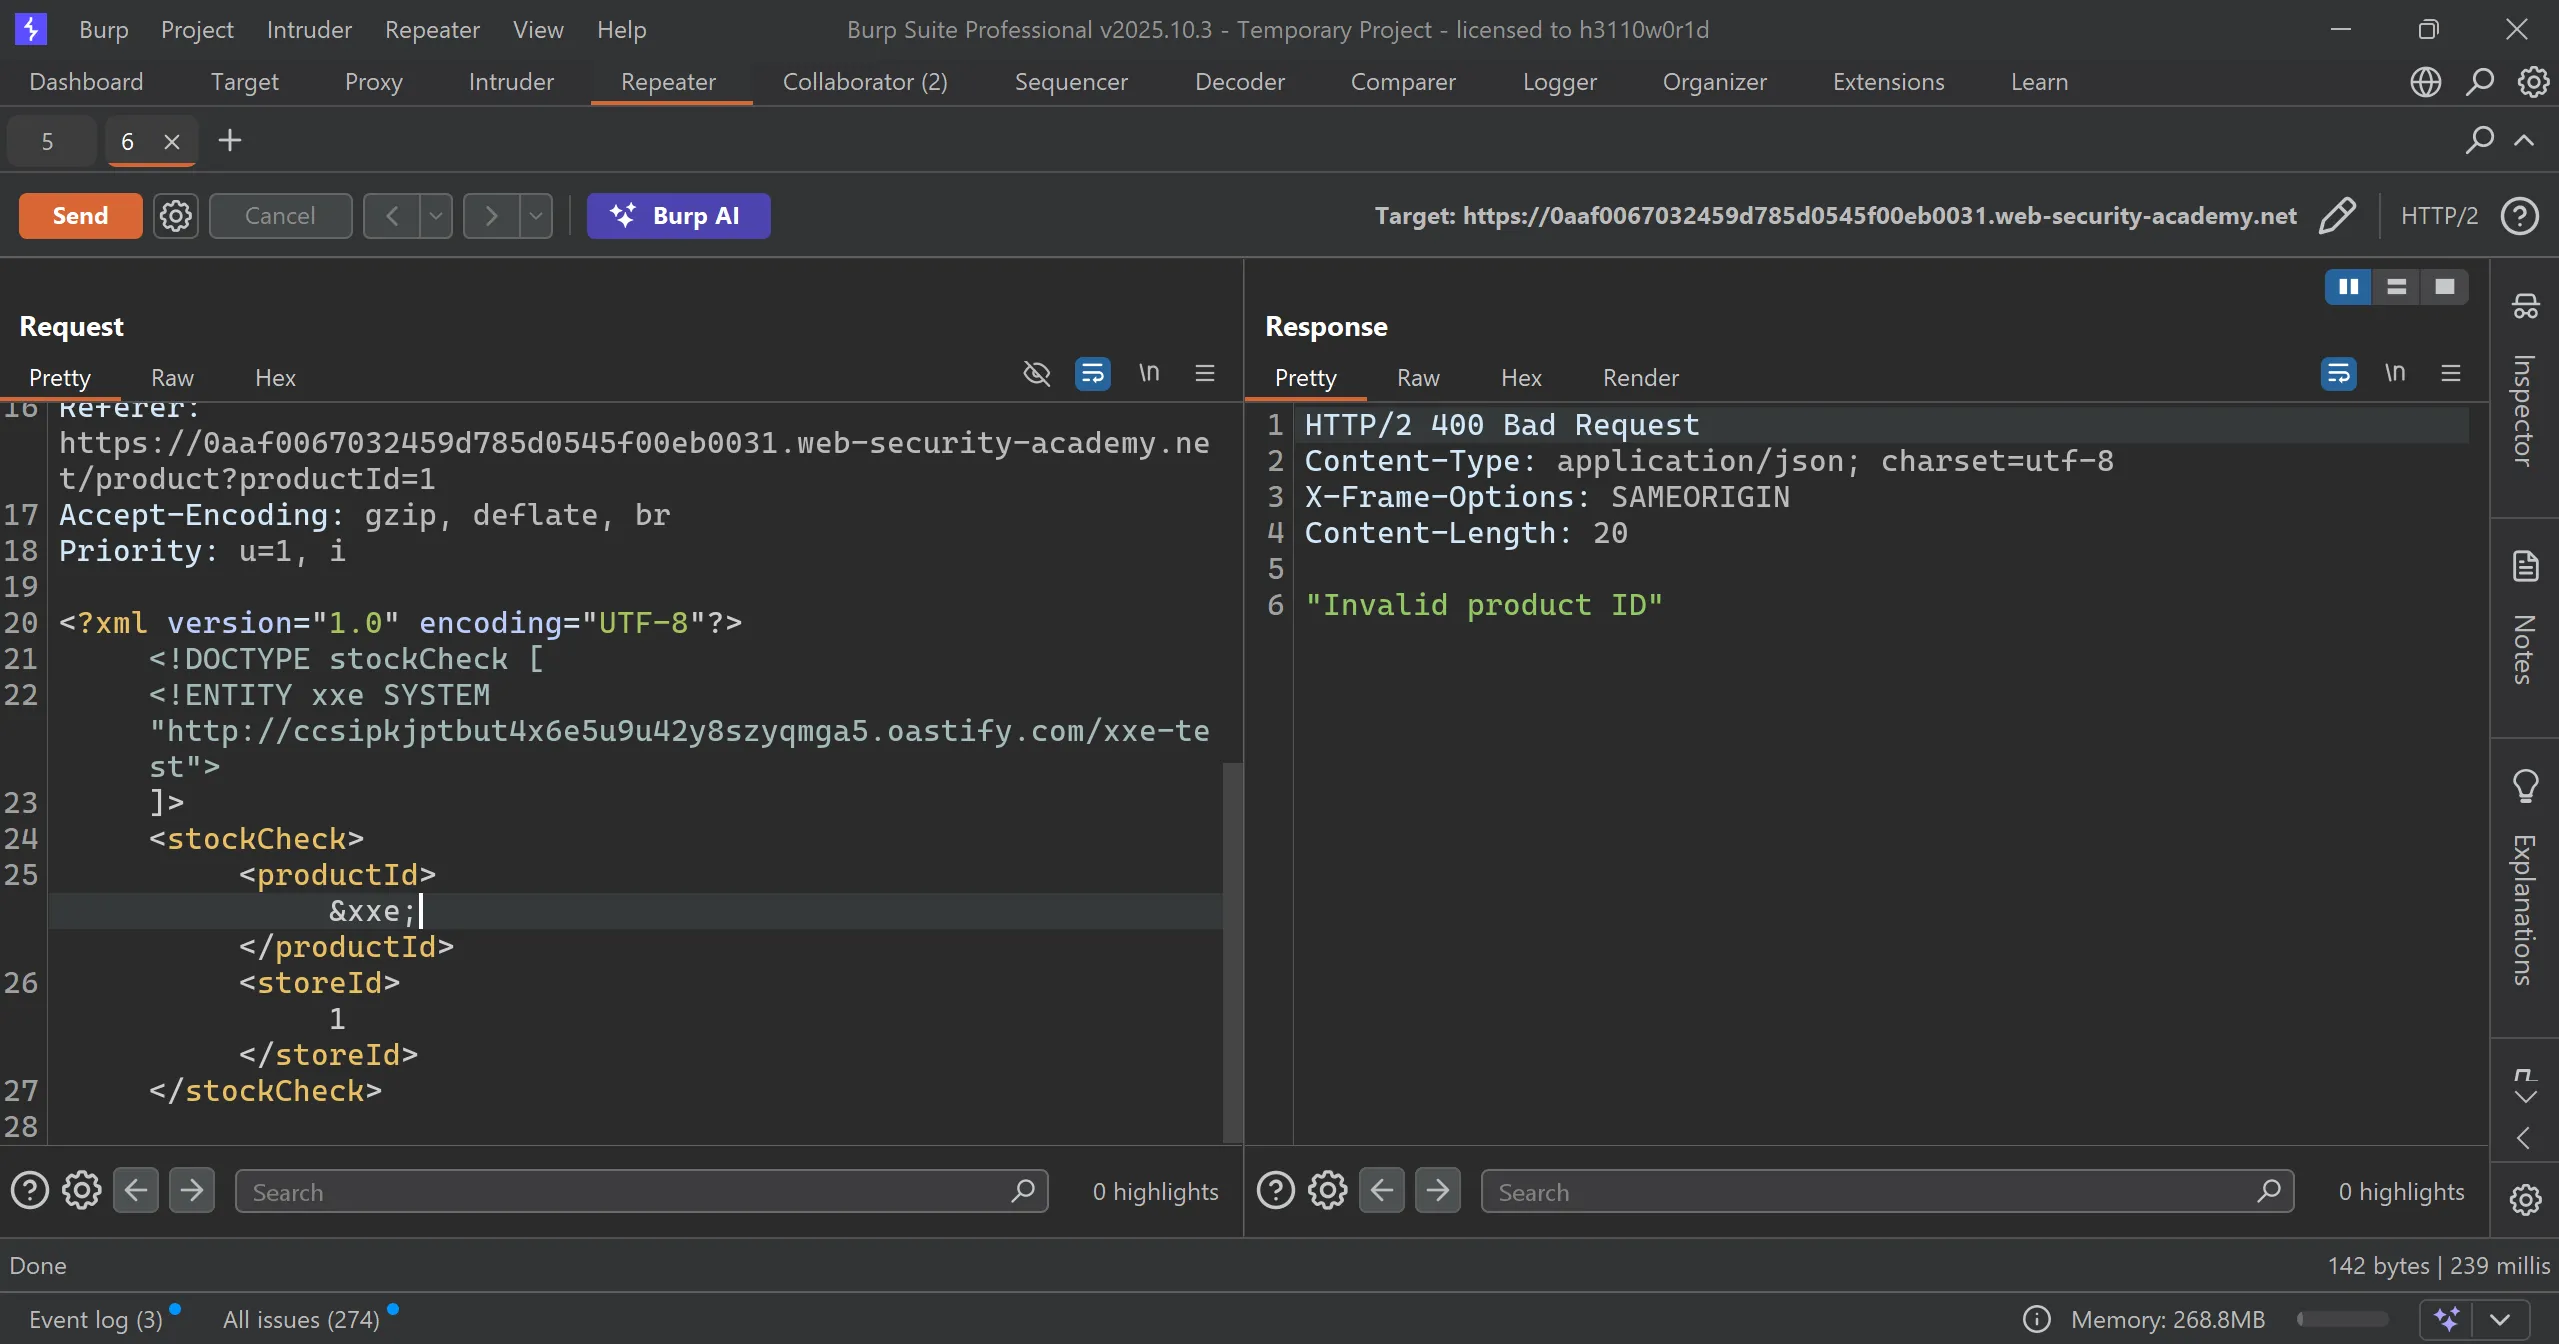Expand history back dropdown arrow

coord(436,215)
